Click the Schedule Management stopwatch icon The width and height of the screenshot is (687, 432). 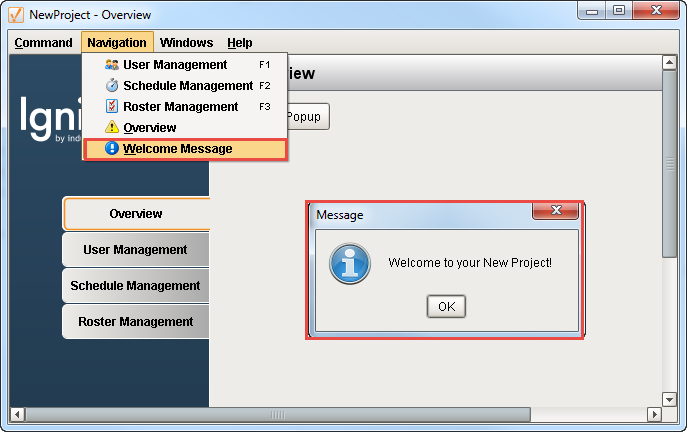tap(112, 86)
